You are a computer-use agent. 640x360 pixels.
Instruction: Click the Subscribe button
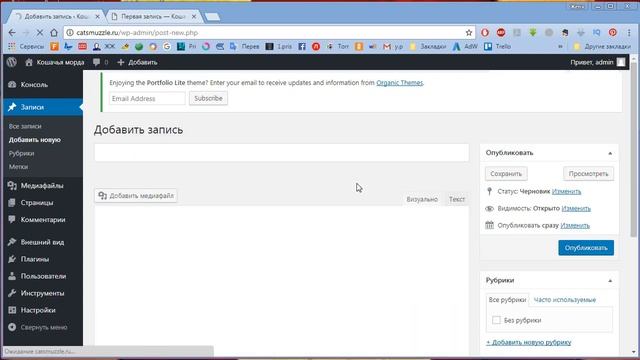coord(208,98)
